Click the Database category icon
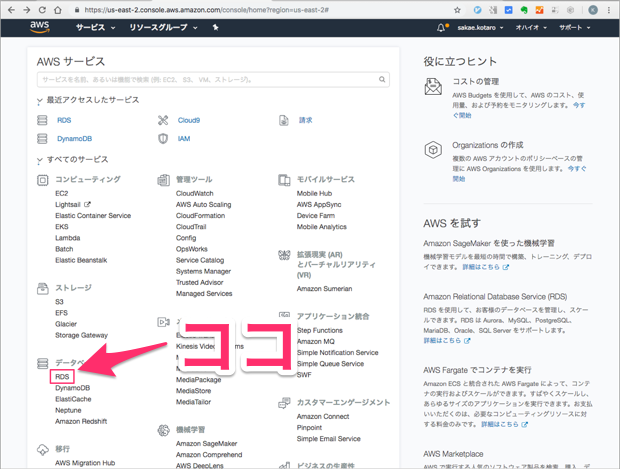The width and height of the screenshot is (620, 469). pos(42,363)
